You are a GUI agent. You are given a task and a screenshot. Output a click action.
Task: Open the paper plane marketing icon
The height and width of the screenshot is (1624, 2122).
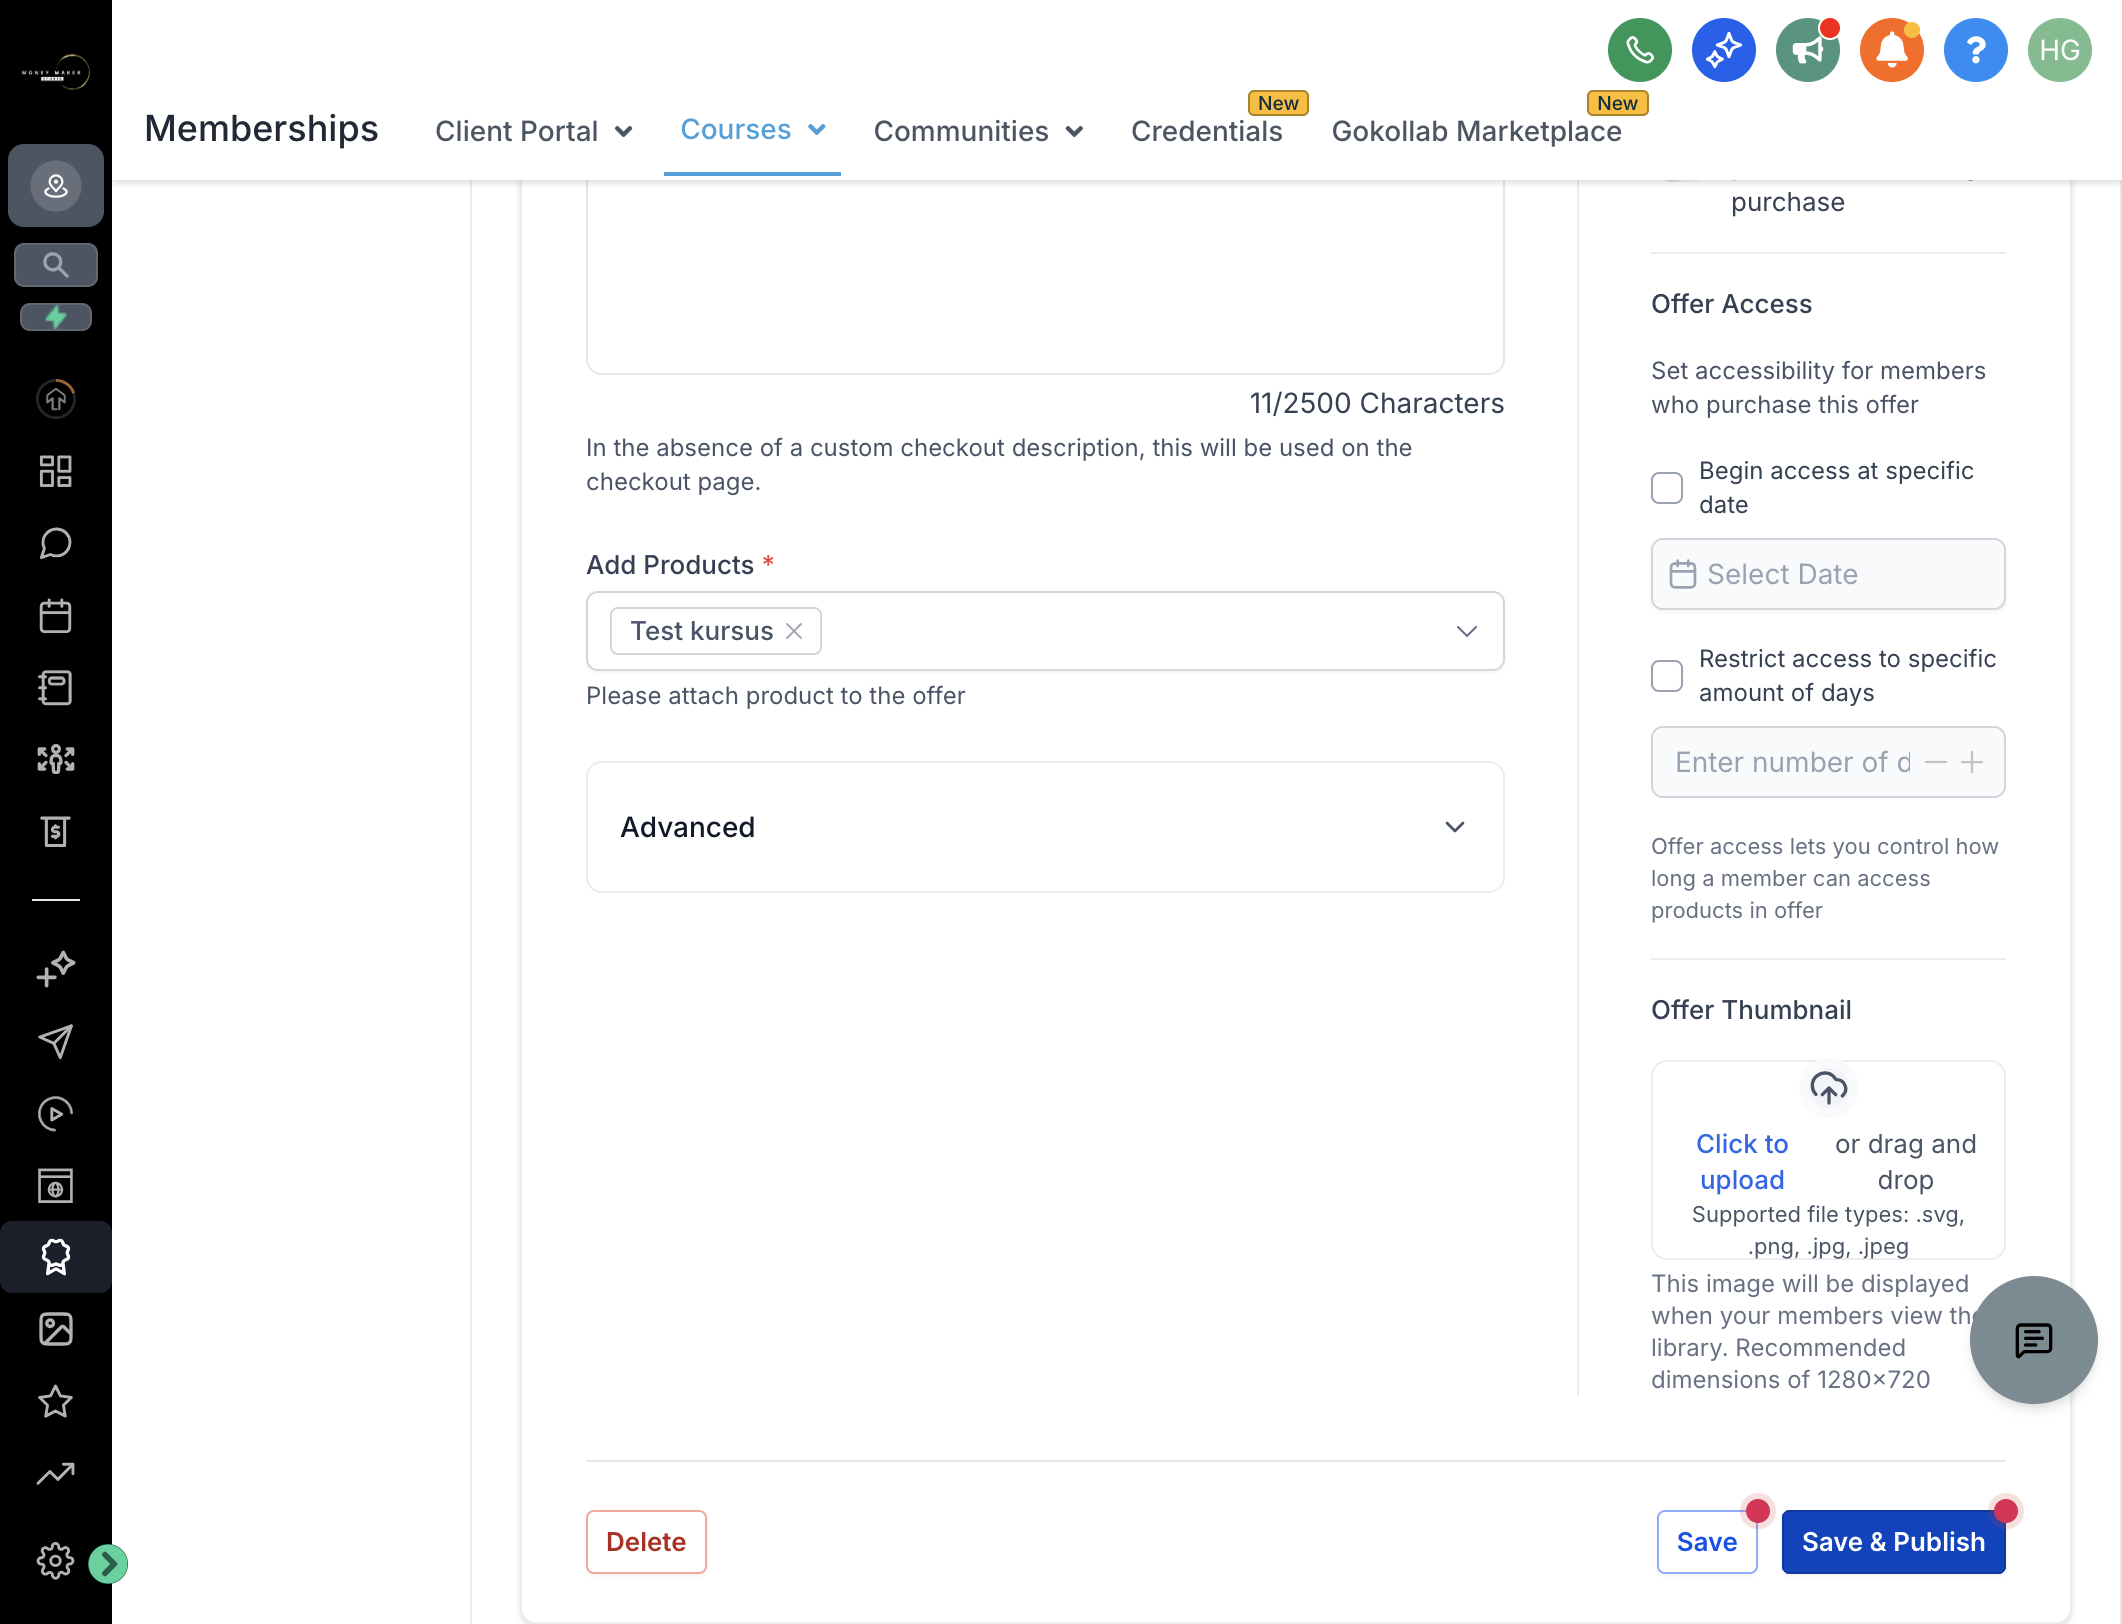(x=56, y=1041)
